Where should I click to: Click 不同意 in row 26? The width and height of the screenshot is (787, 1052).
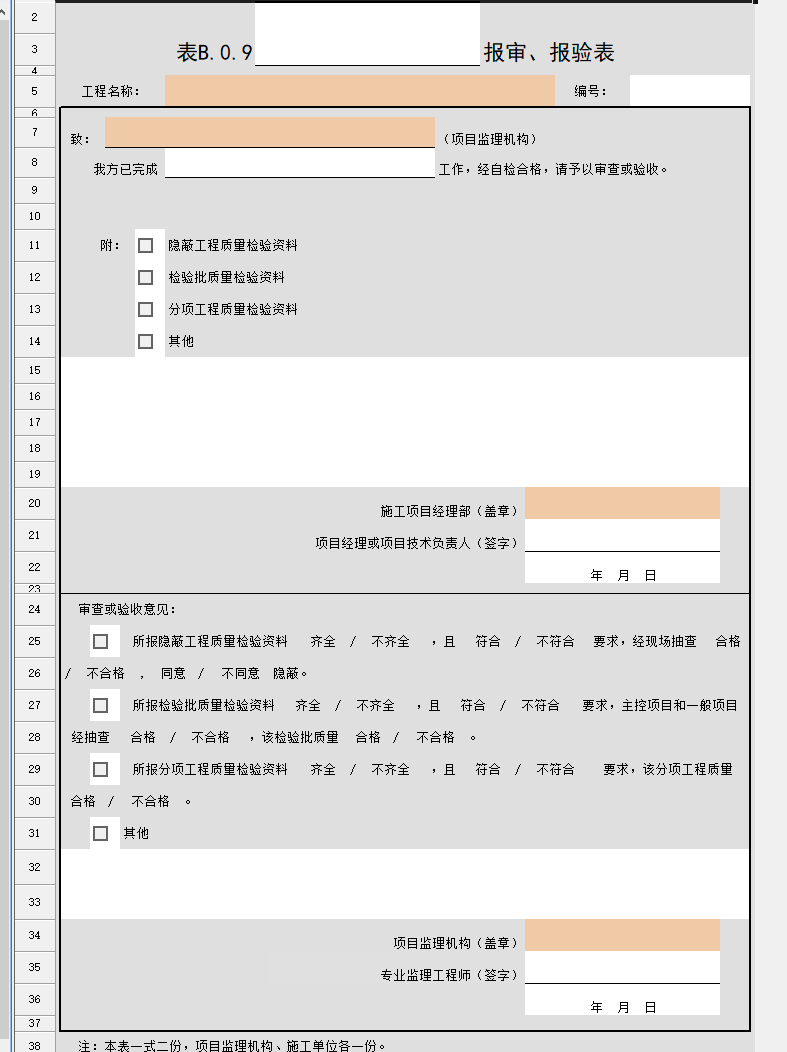240,673
